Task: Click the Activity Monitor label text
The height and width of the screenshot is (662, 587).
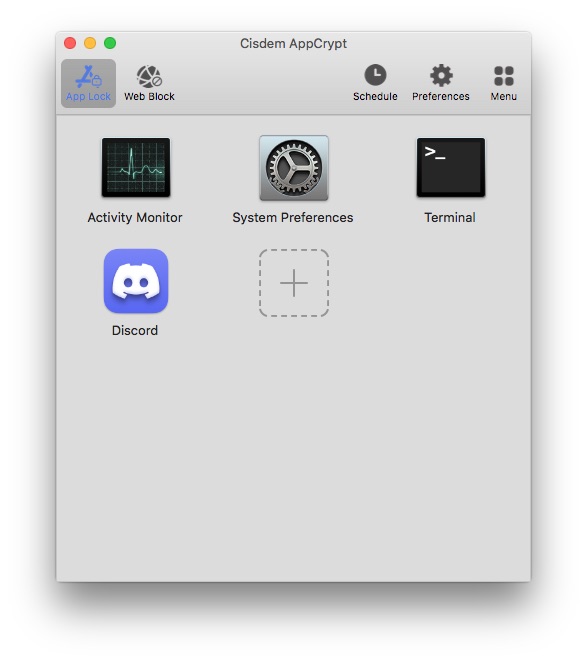Action: [x=135, y=217]
